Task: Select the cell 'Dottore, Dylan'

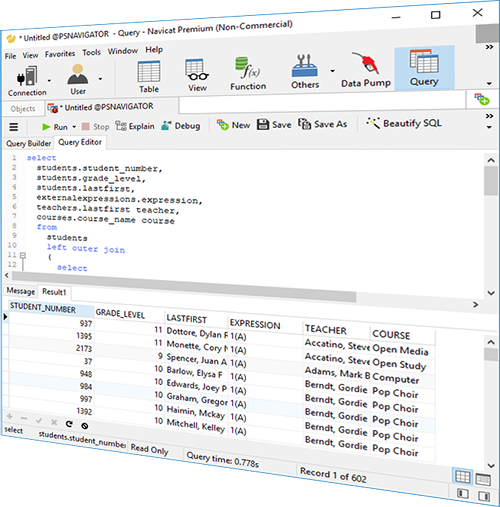Action: pyautogui.click(x=197, y=333)
